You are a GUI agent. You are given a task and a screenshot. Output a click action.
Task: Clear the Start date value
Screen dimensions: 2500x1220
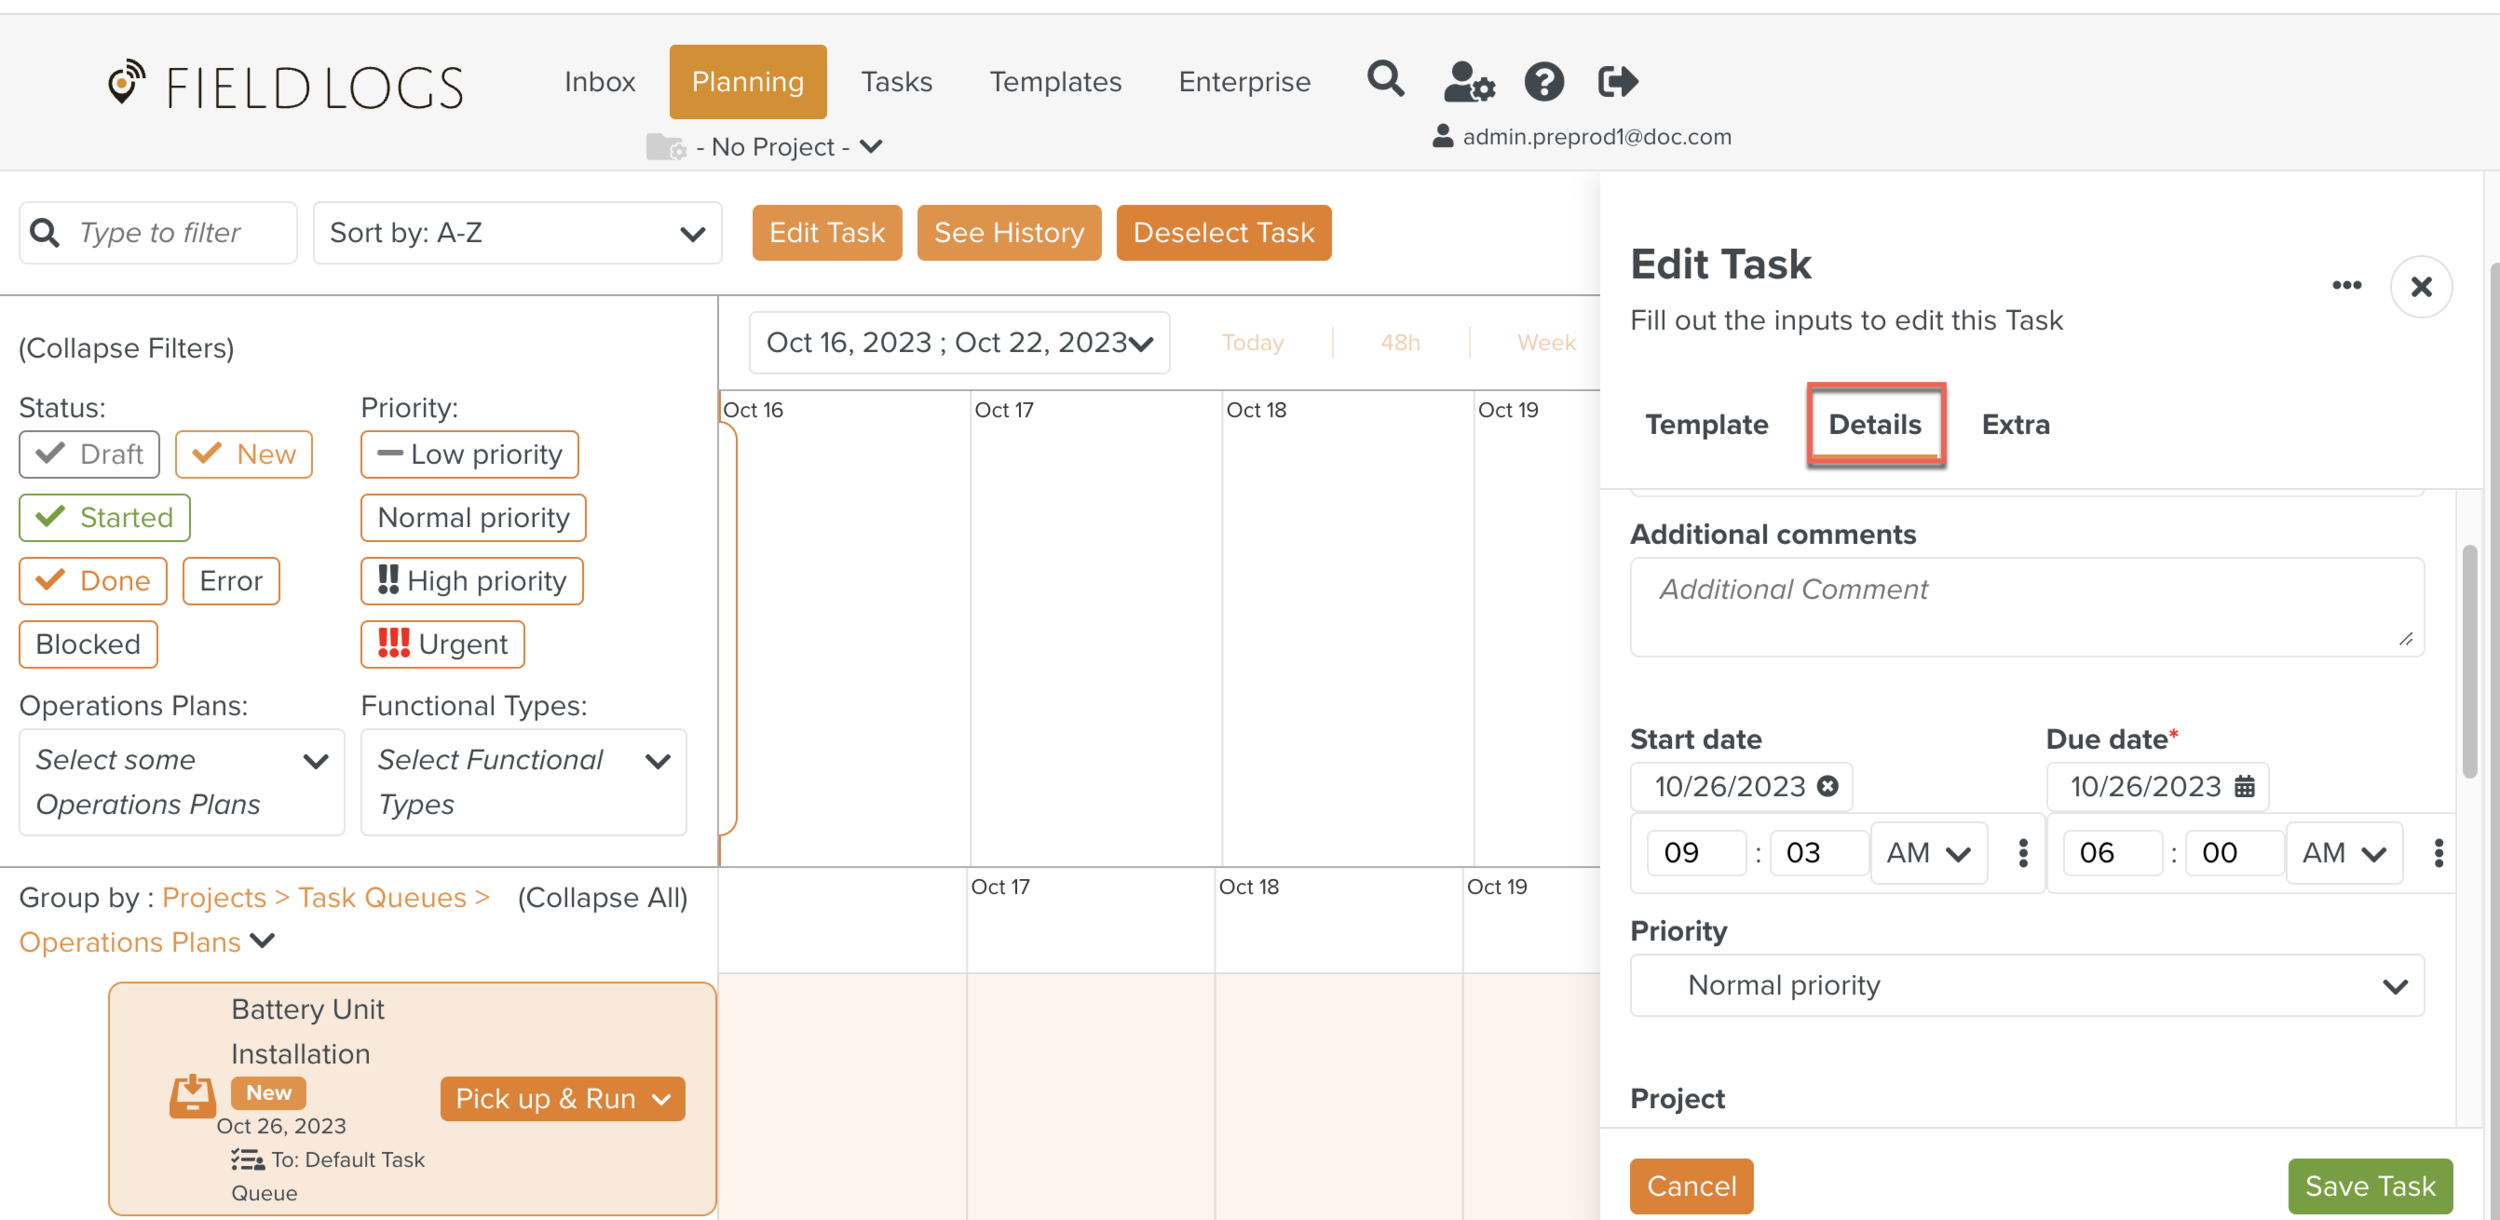(1827, 786)
